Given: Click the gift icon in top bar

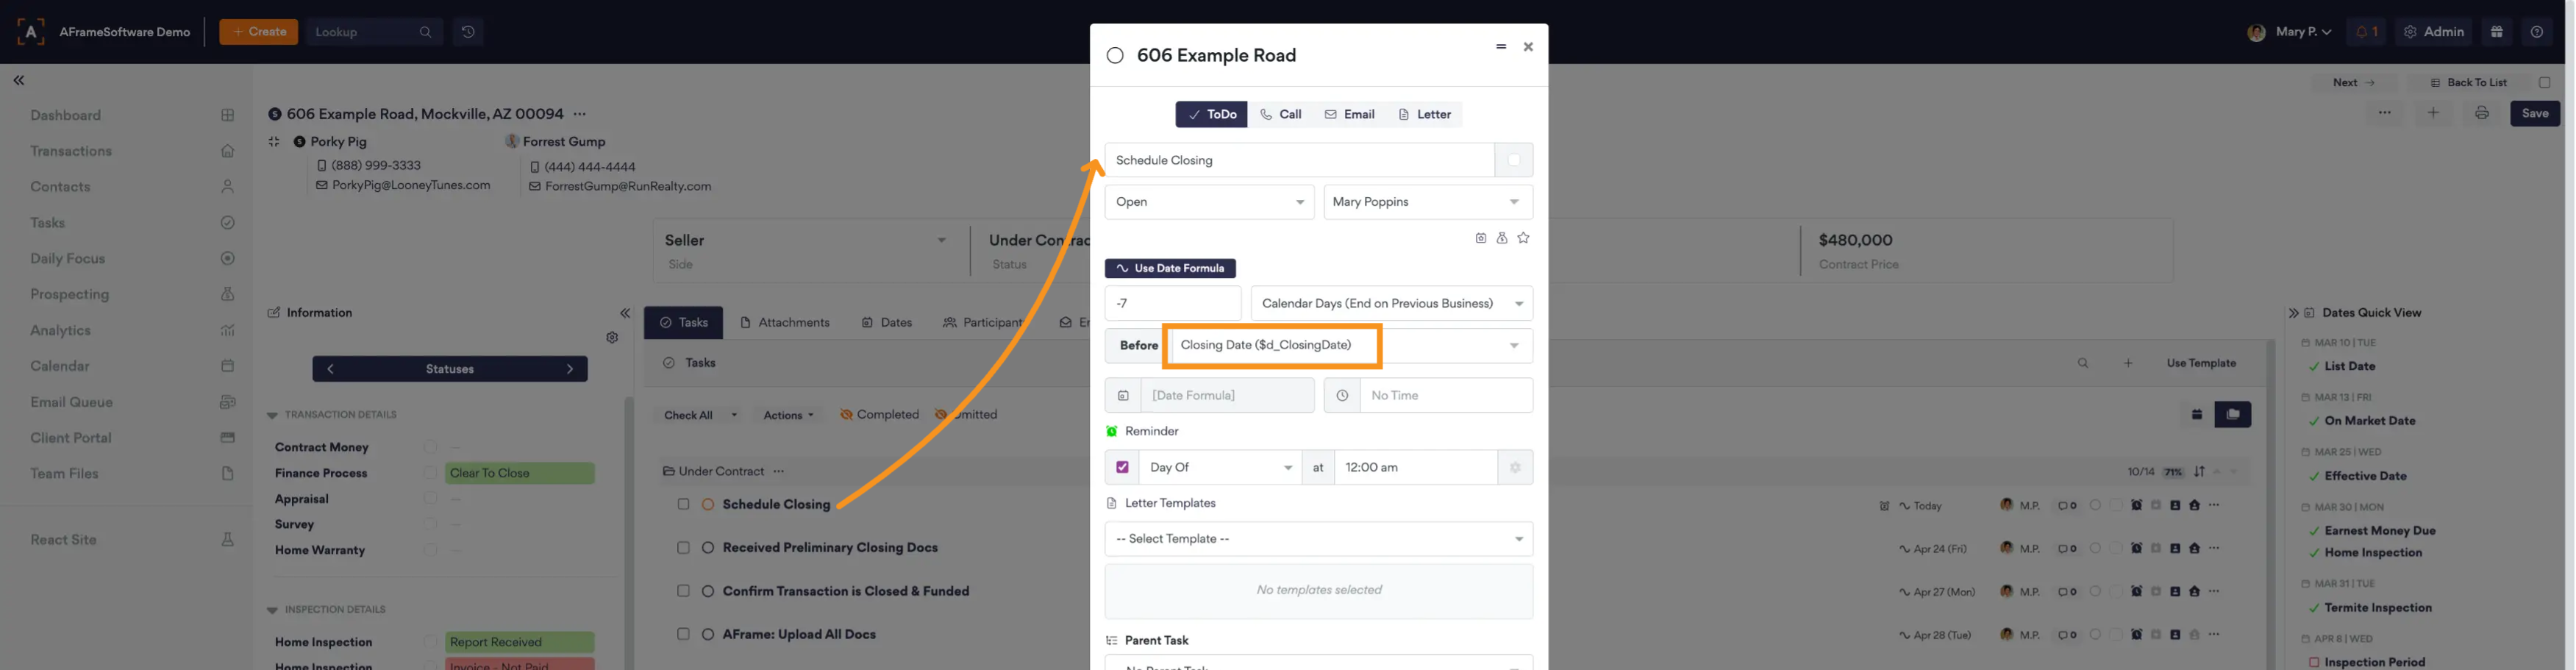Looking at the screenshot, I should click(2497, 32).
